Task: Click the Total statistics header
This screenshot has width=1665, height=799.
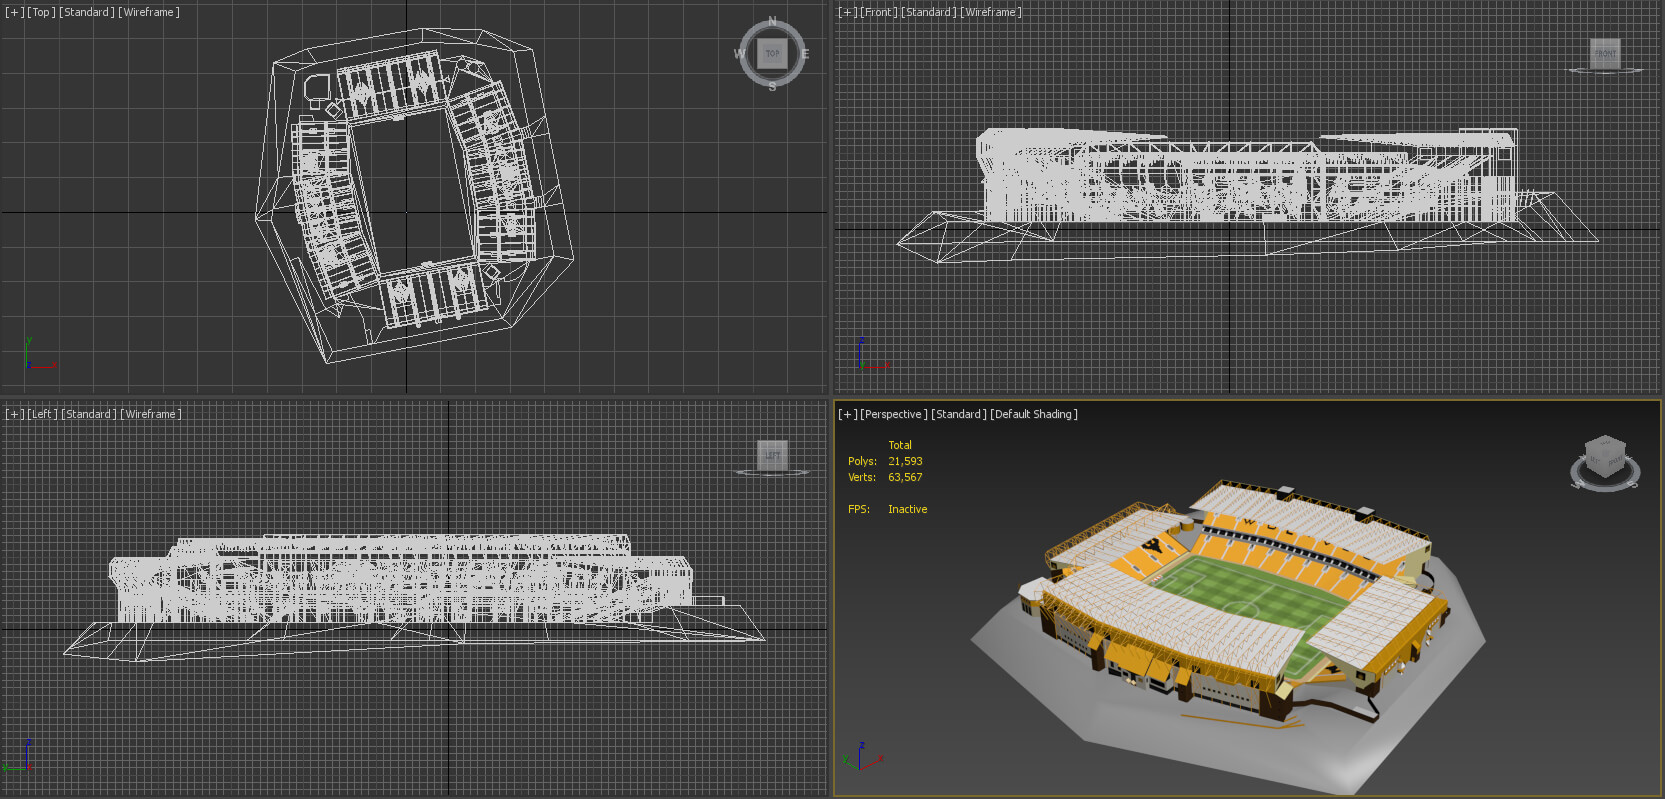Action: tap(900, 445)
